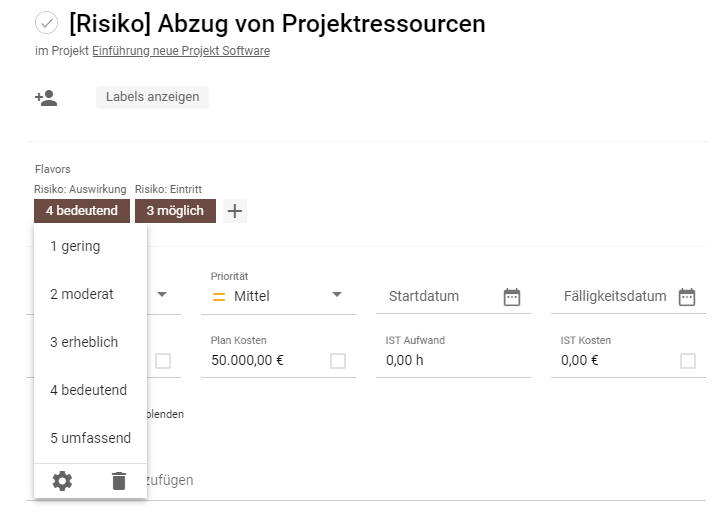
Task: Toggle the checkbox left of Plan Kosten
Action: tap(163, 361)
